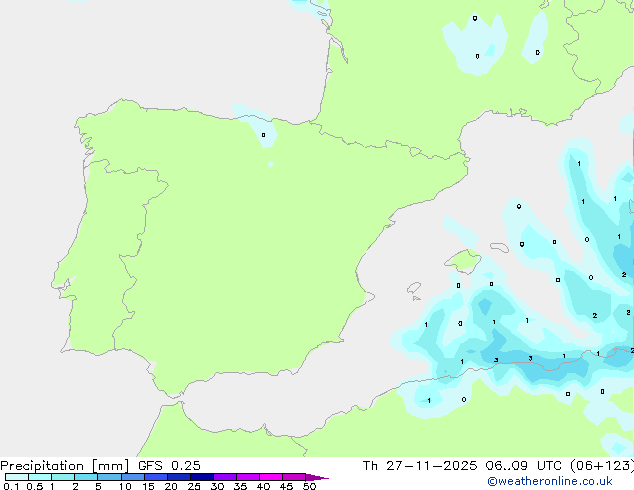Select the 45–50 mm legend swatch
This screenshot has height=490, width=634.
click(x=294, y=477)
